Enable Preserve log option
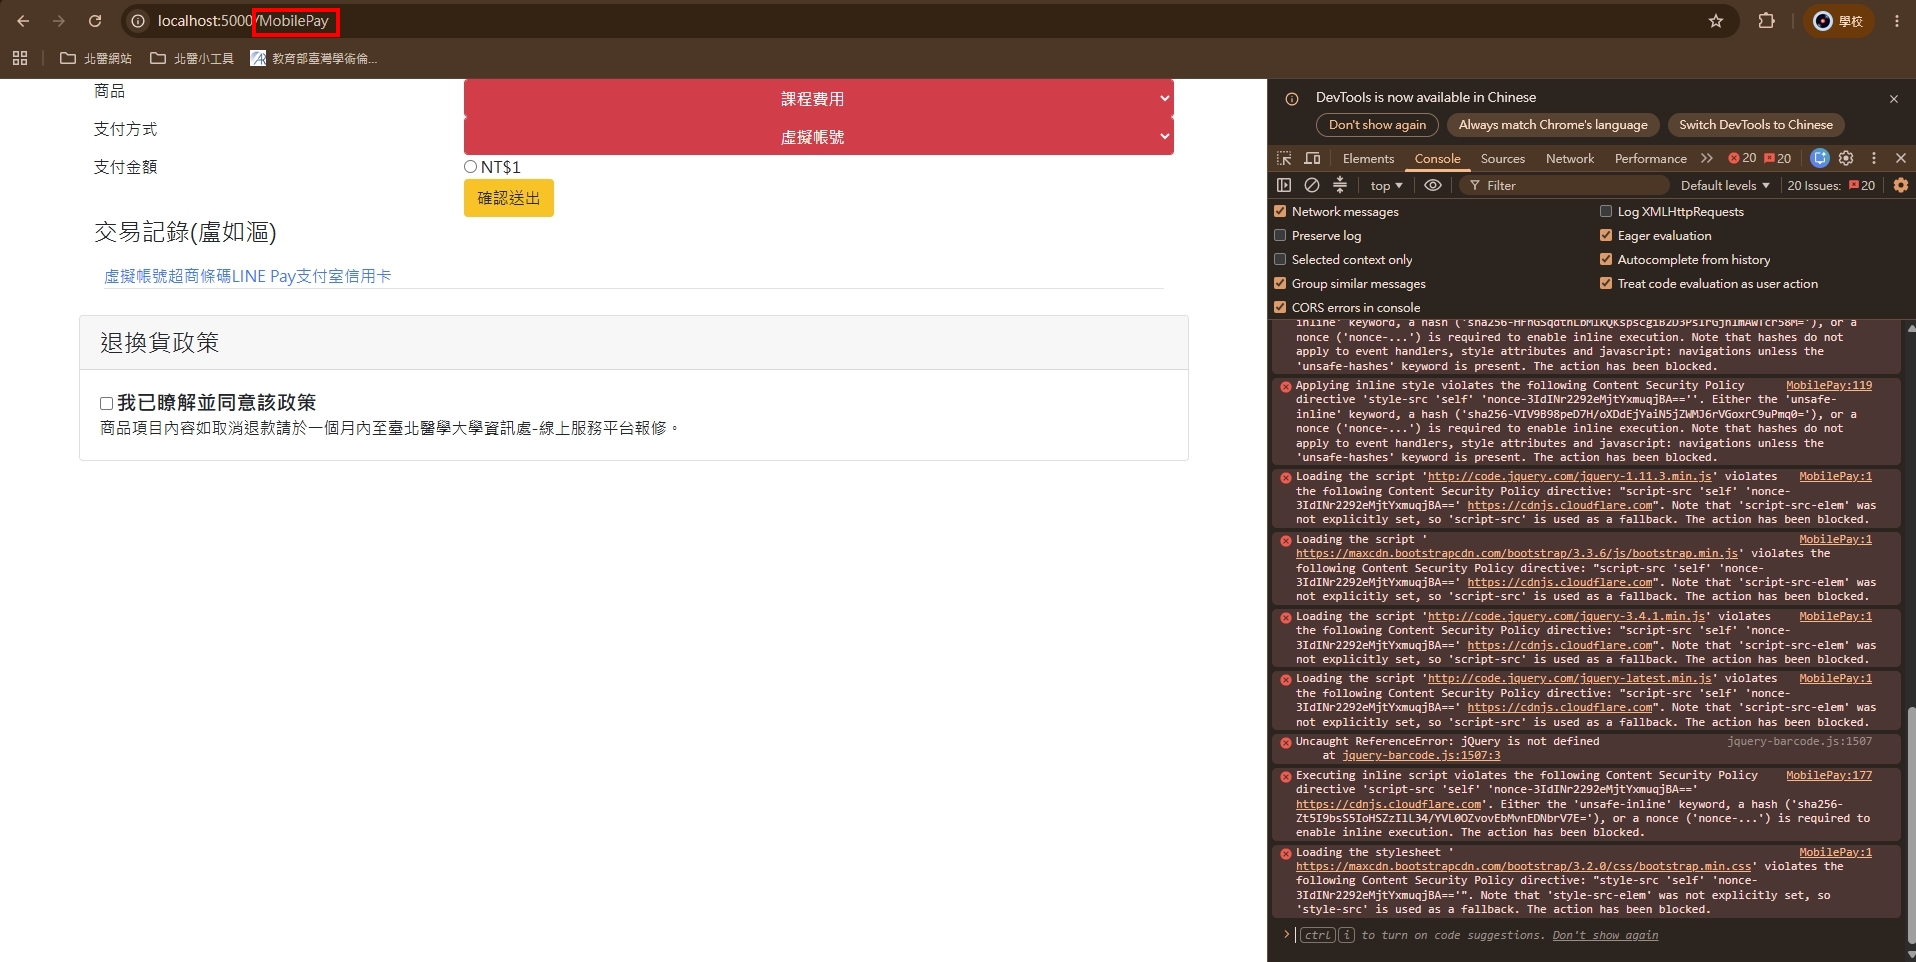This screenshot has height=962, width=1916. 1280,235
